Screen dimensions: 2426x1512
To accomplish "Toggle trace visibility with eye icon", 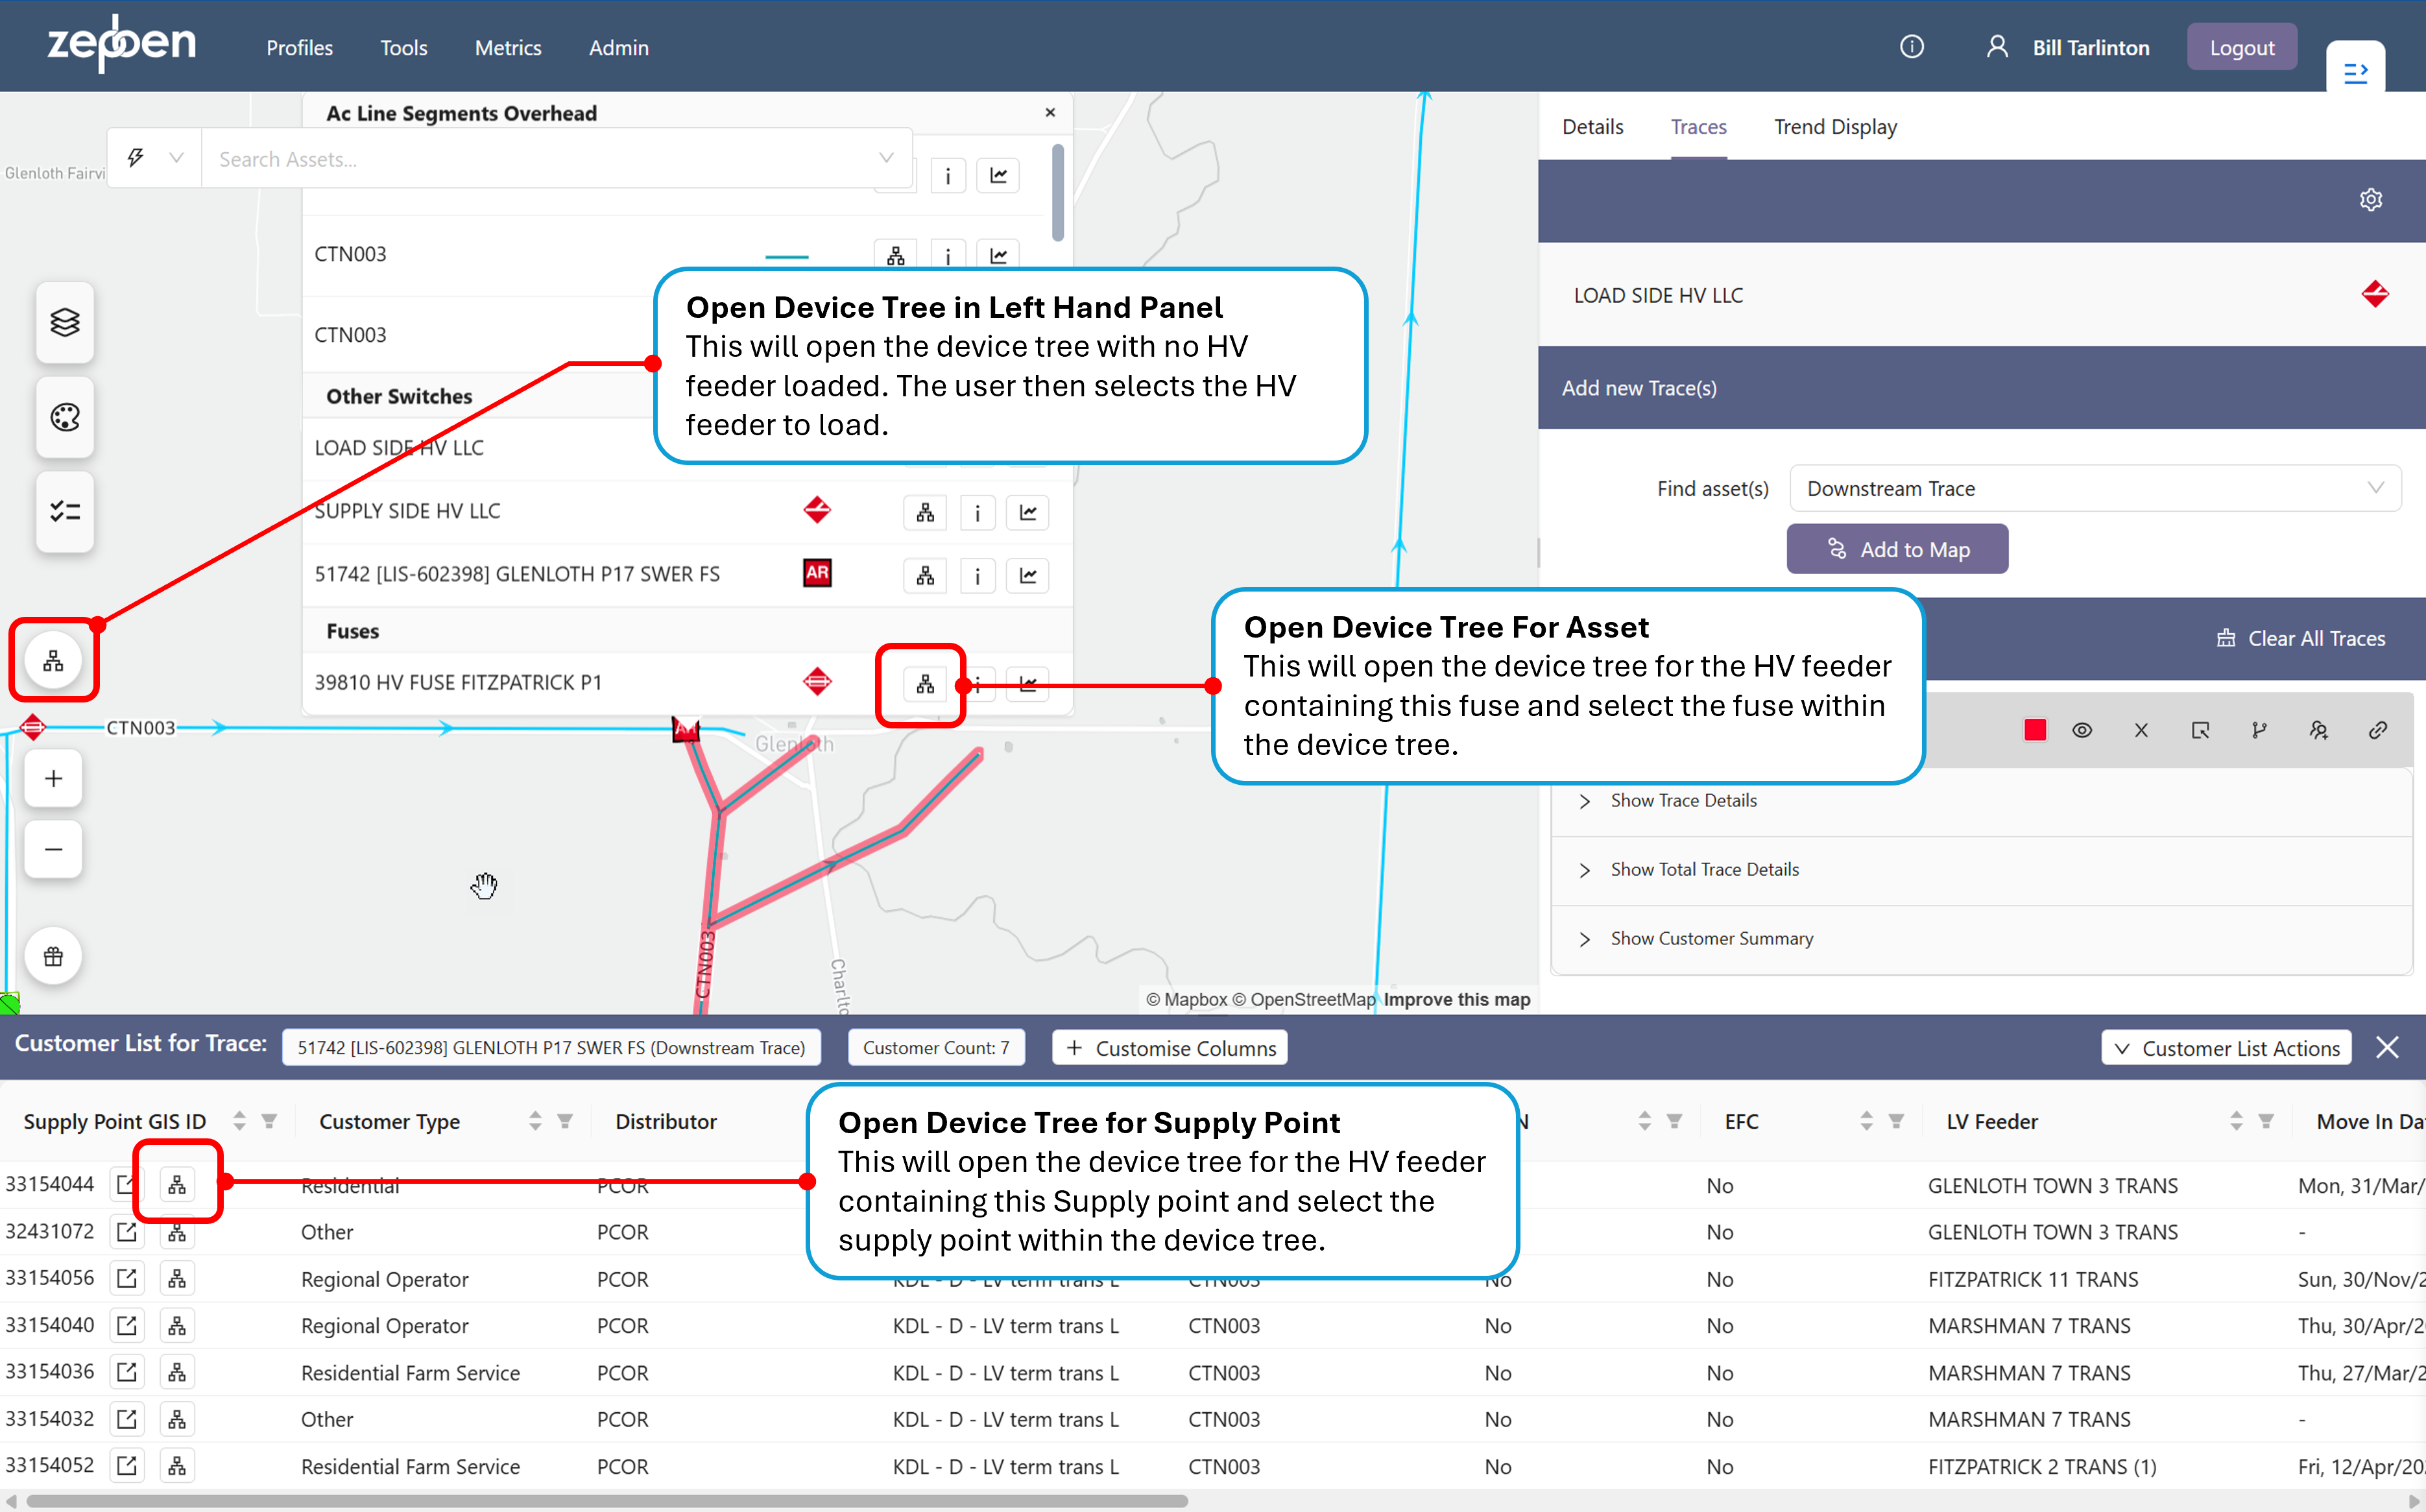I will pyautogui.click(x=2082, y=730).
